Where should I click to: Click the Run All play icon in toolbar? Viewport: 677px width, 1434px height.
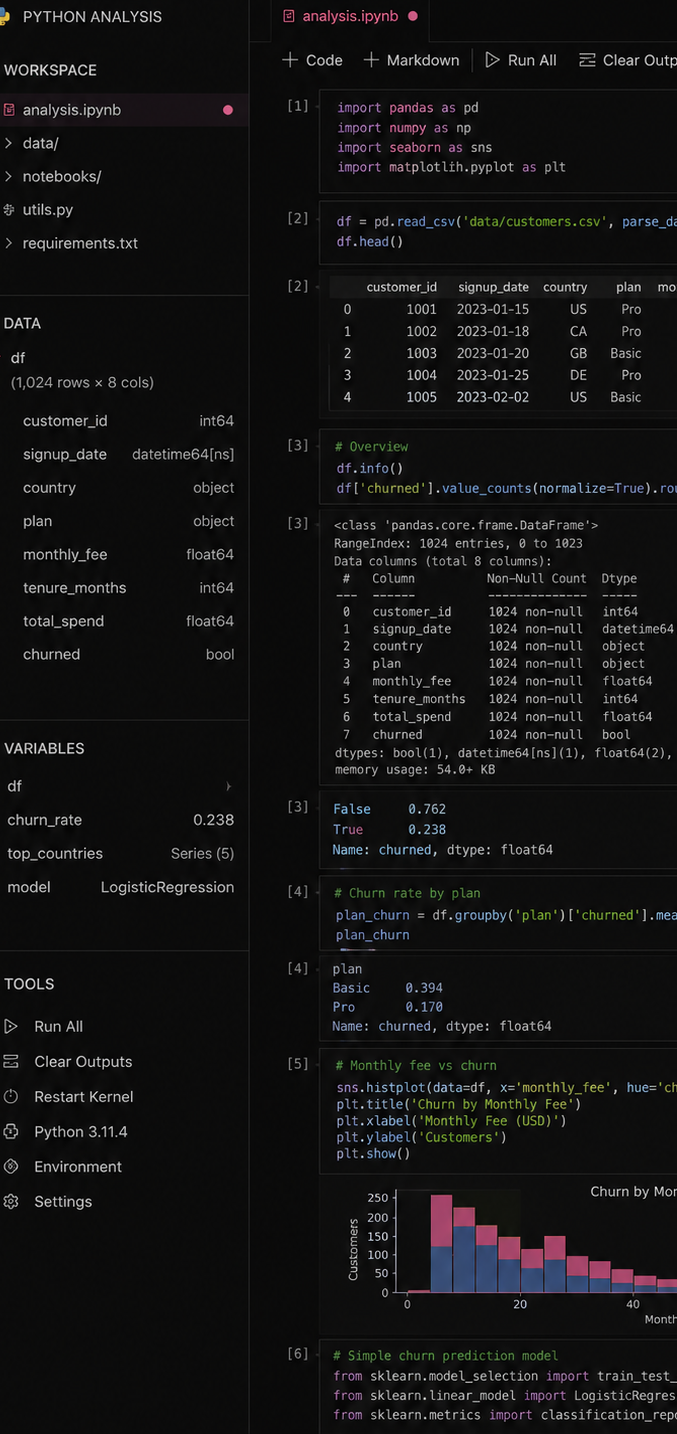492,60
